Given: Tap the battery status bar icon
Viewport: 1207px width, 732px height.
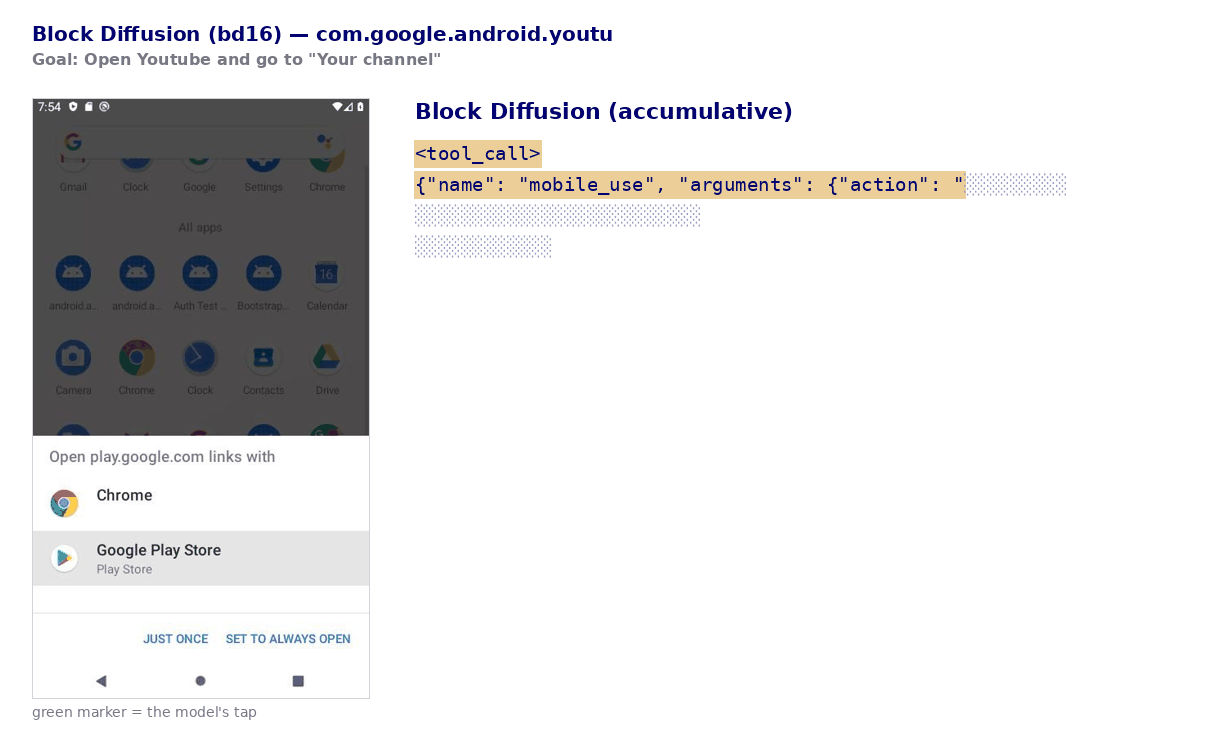Looking at the screenshot, I should [360, 106].
